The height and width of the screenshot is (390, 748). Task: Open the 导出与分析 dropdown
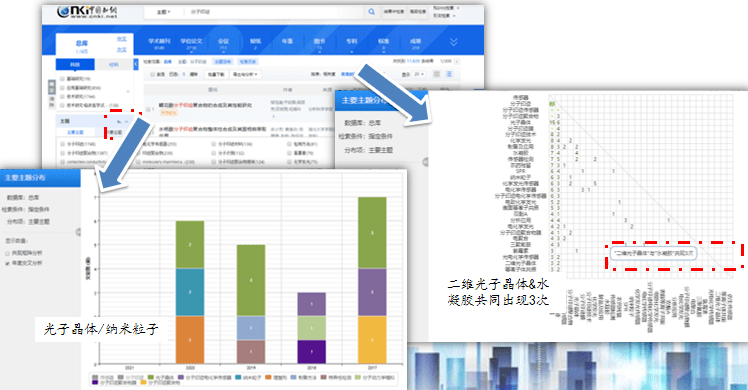(x=245, y=74)
